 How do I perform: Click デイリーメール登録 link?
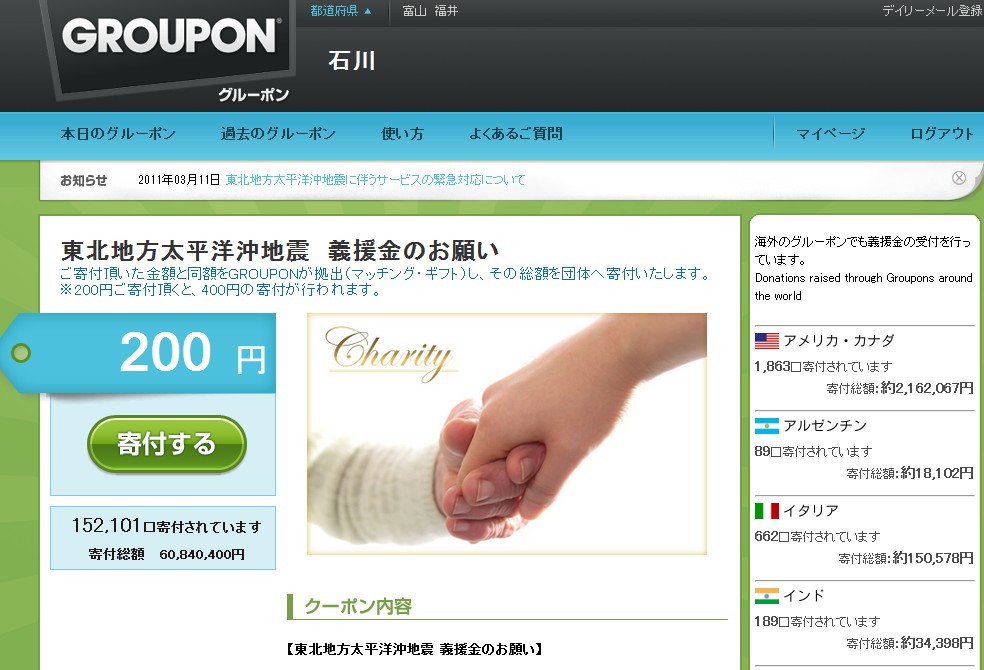point(933,11)
